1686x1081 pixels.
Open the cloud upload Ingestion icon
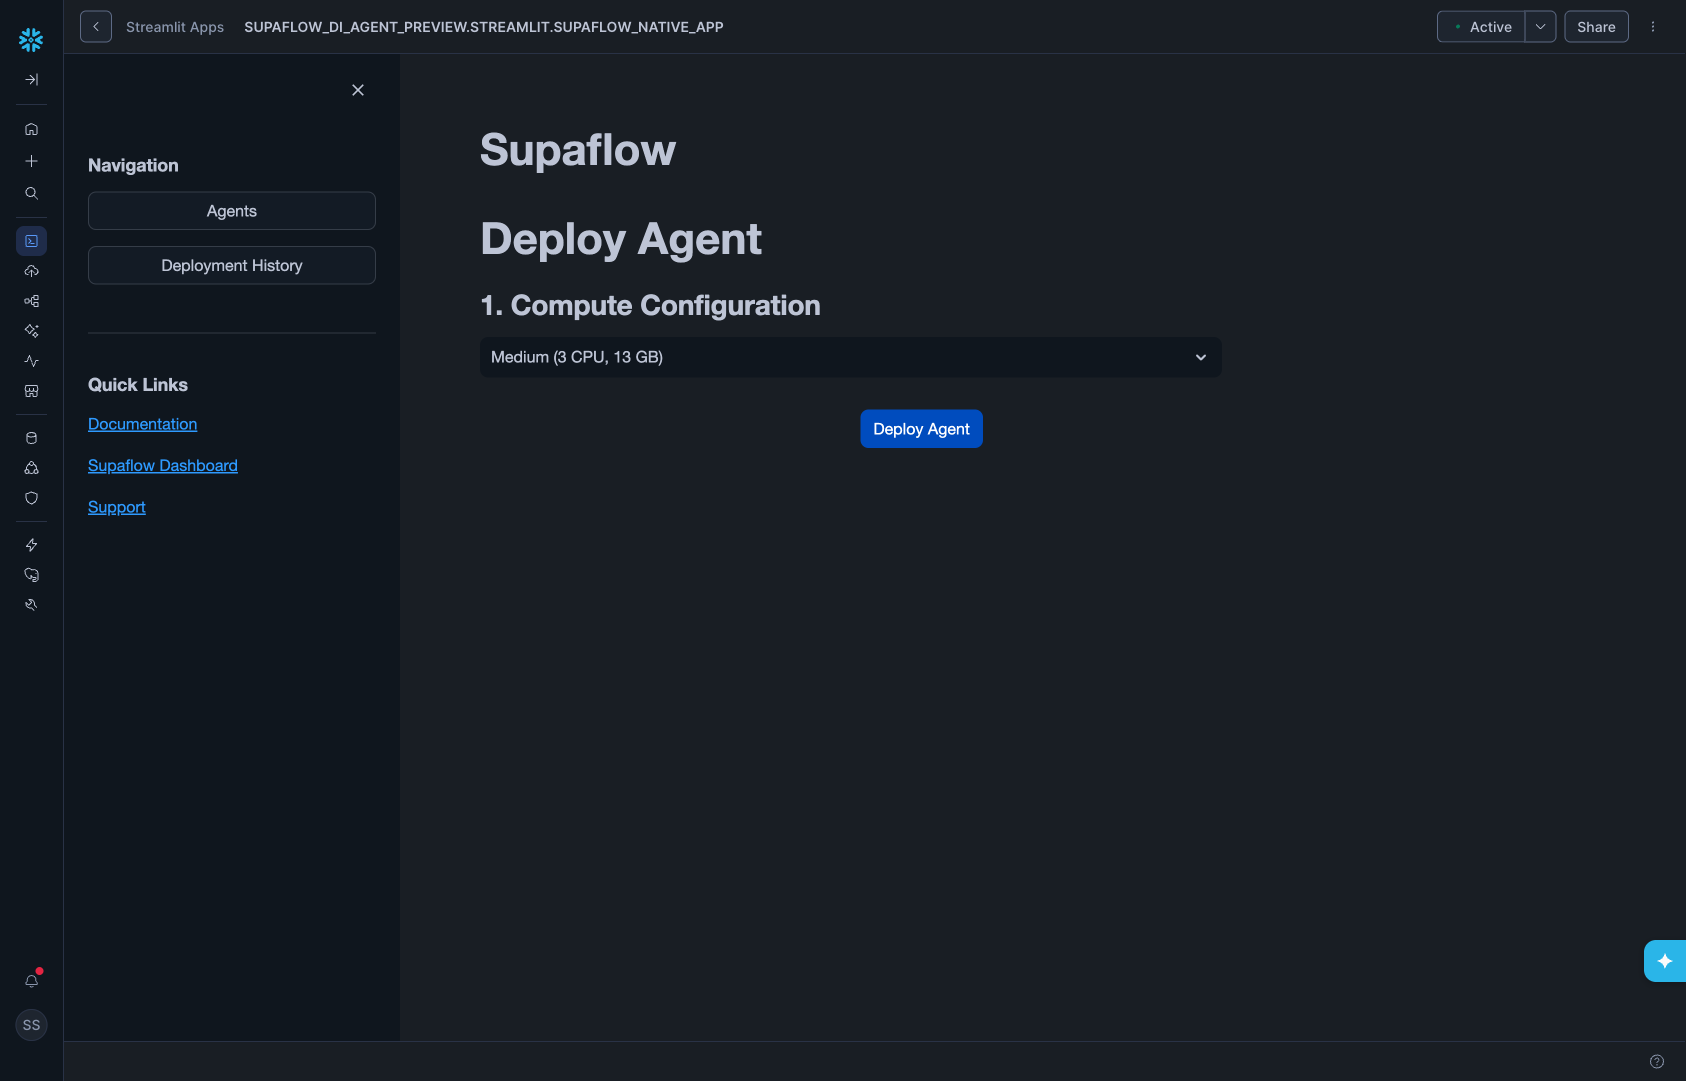pyautogui.click(x=31, y=271)
